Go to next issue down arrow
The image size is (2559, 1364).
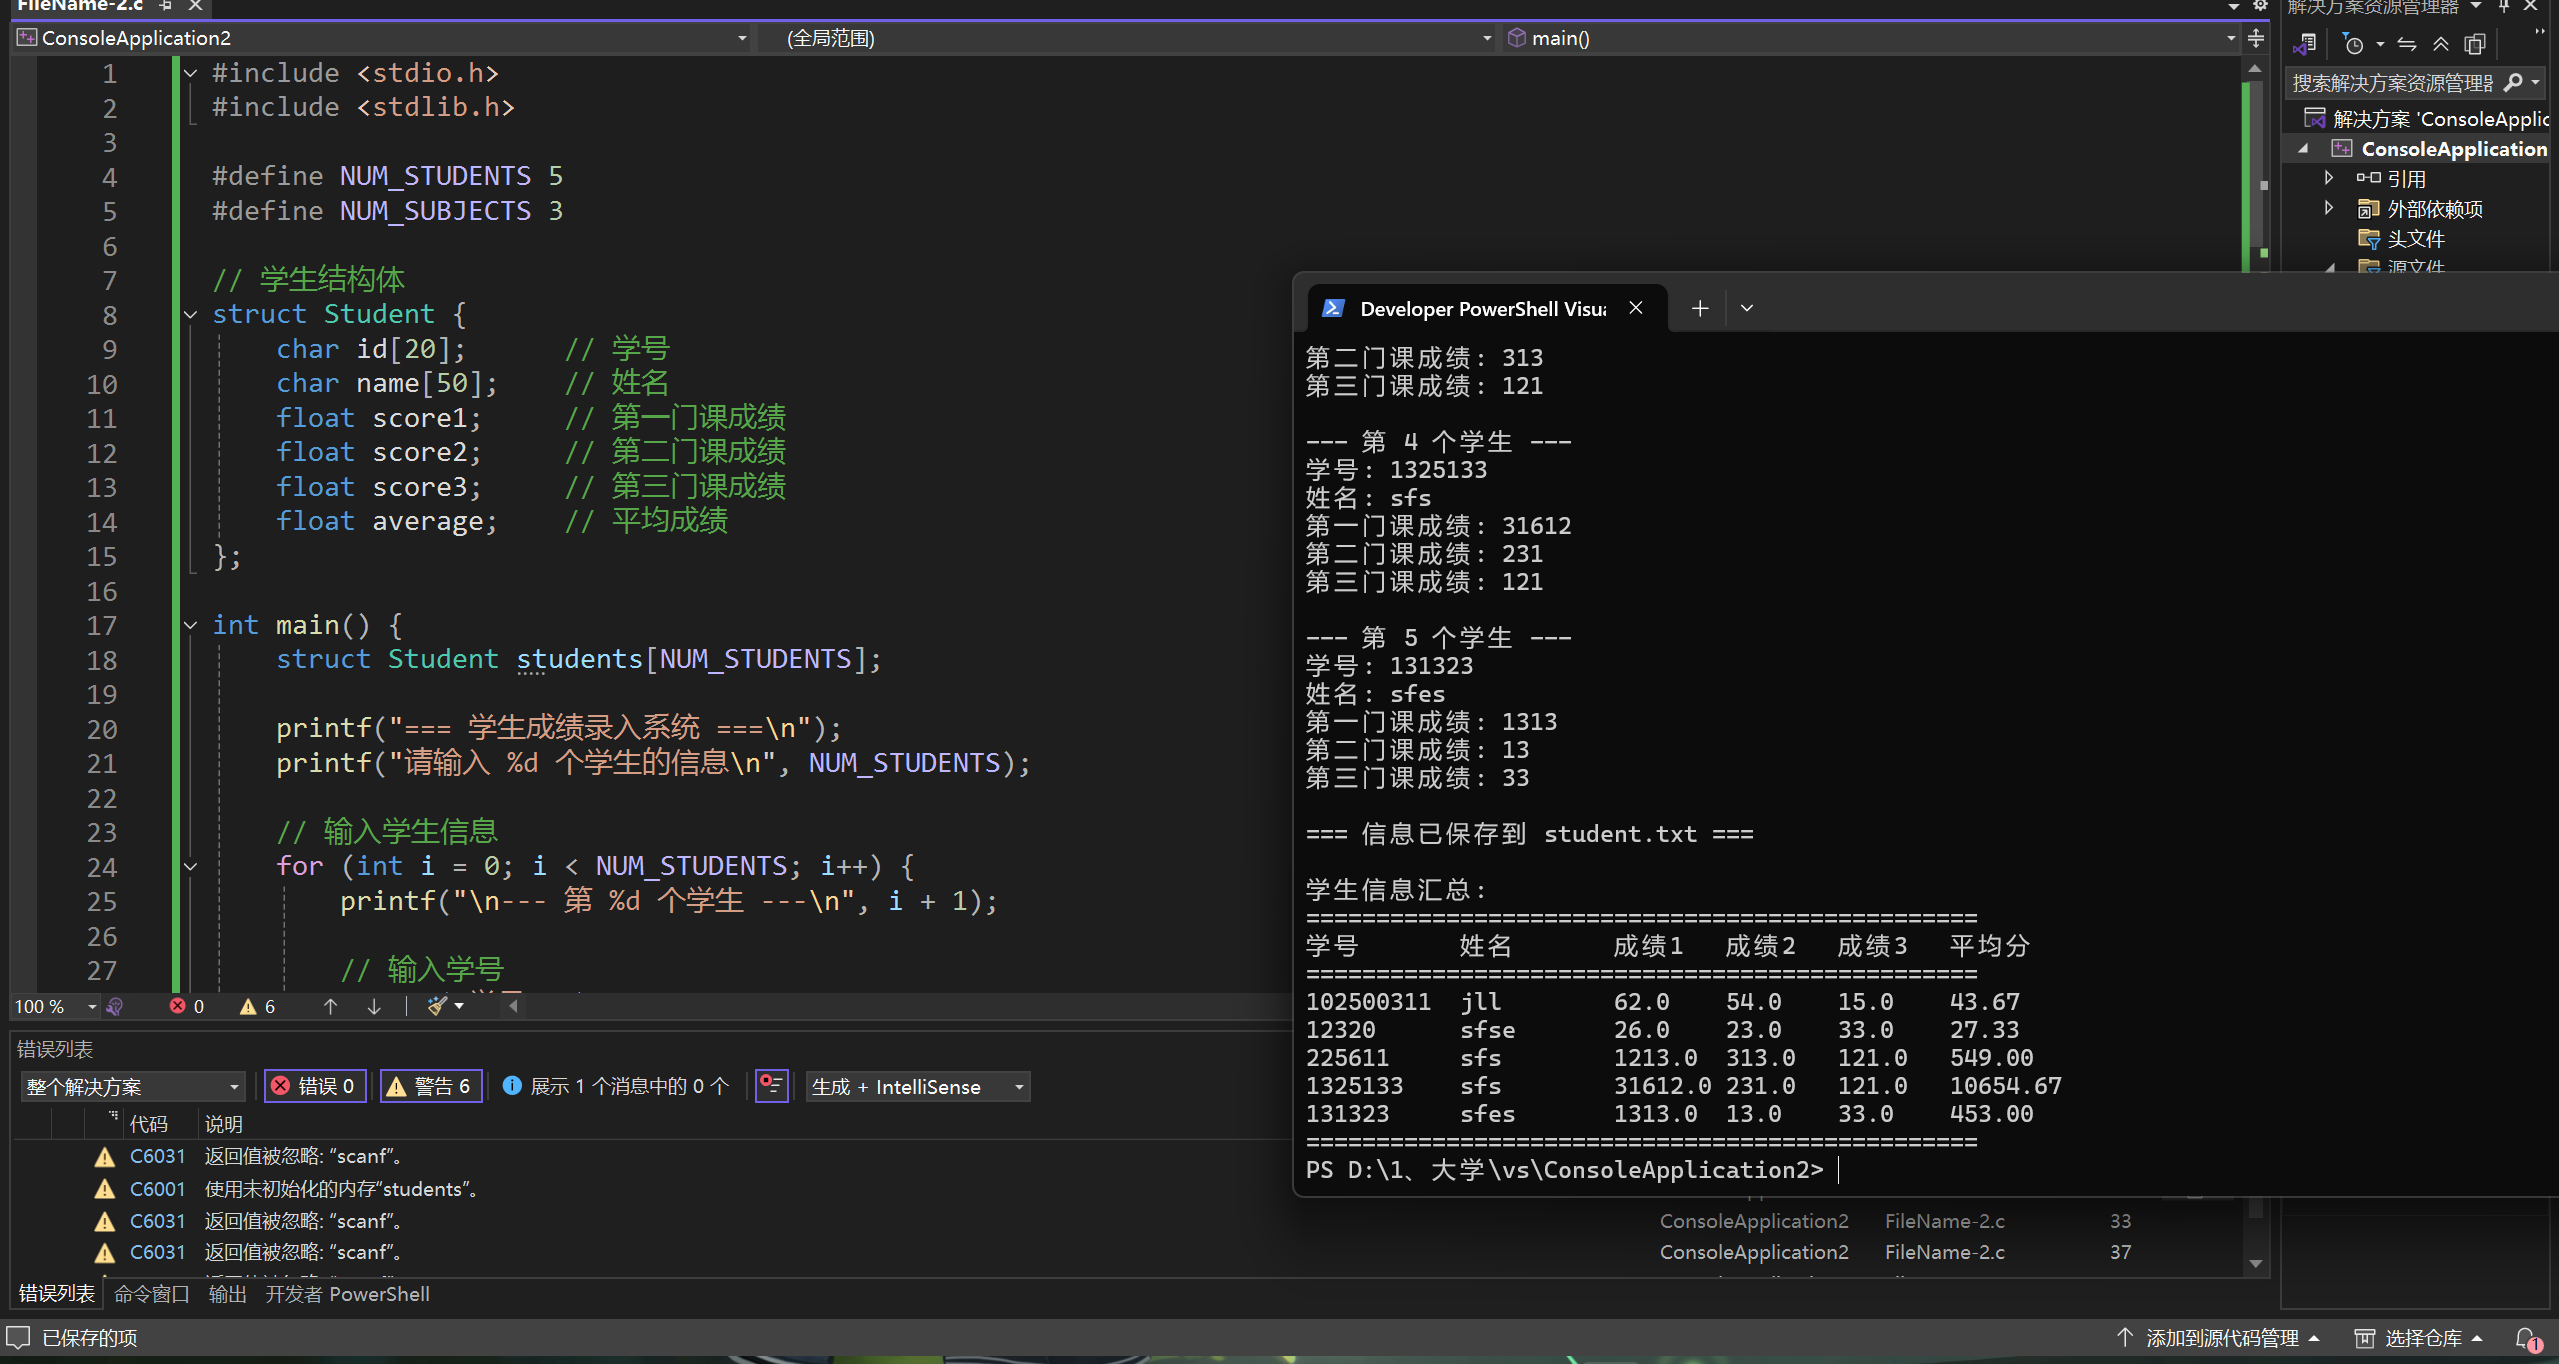tap(374, 1006)
